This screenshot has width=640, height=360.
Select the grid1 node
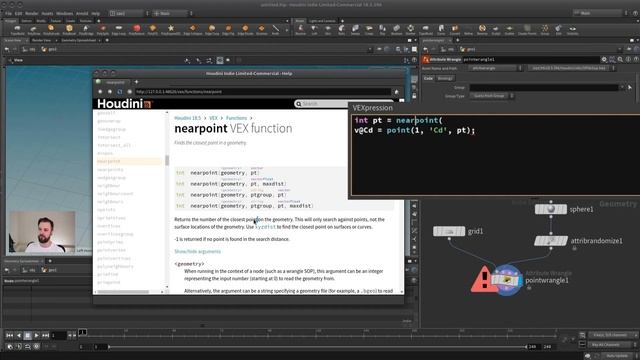[449, 231]
